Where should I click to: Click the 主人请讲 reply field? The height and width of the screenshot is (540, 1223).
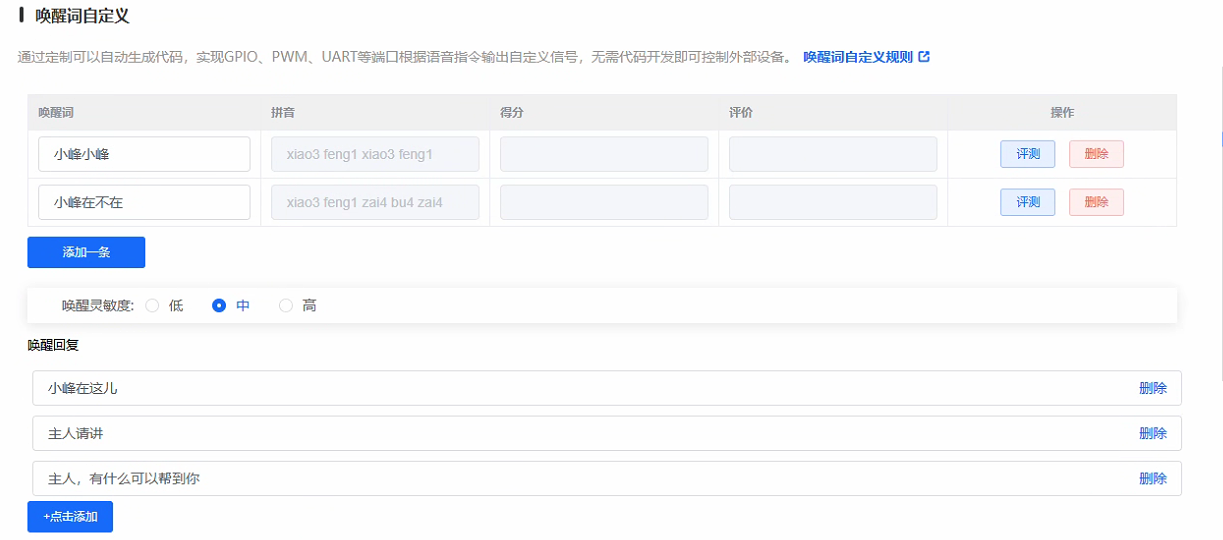point(580,433)
